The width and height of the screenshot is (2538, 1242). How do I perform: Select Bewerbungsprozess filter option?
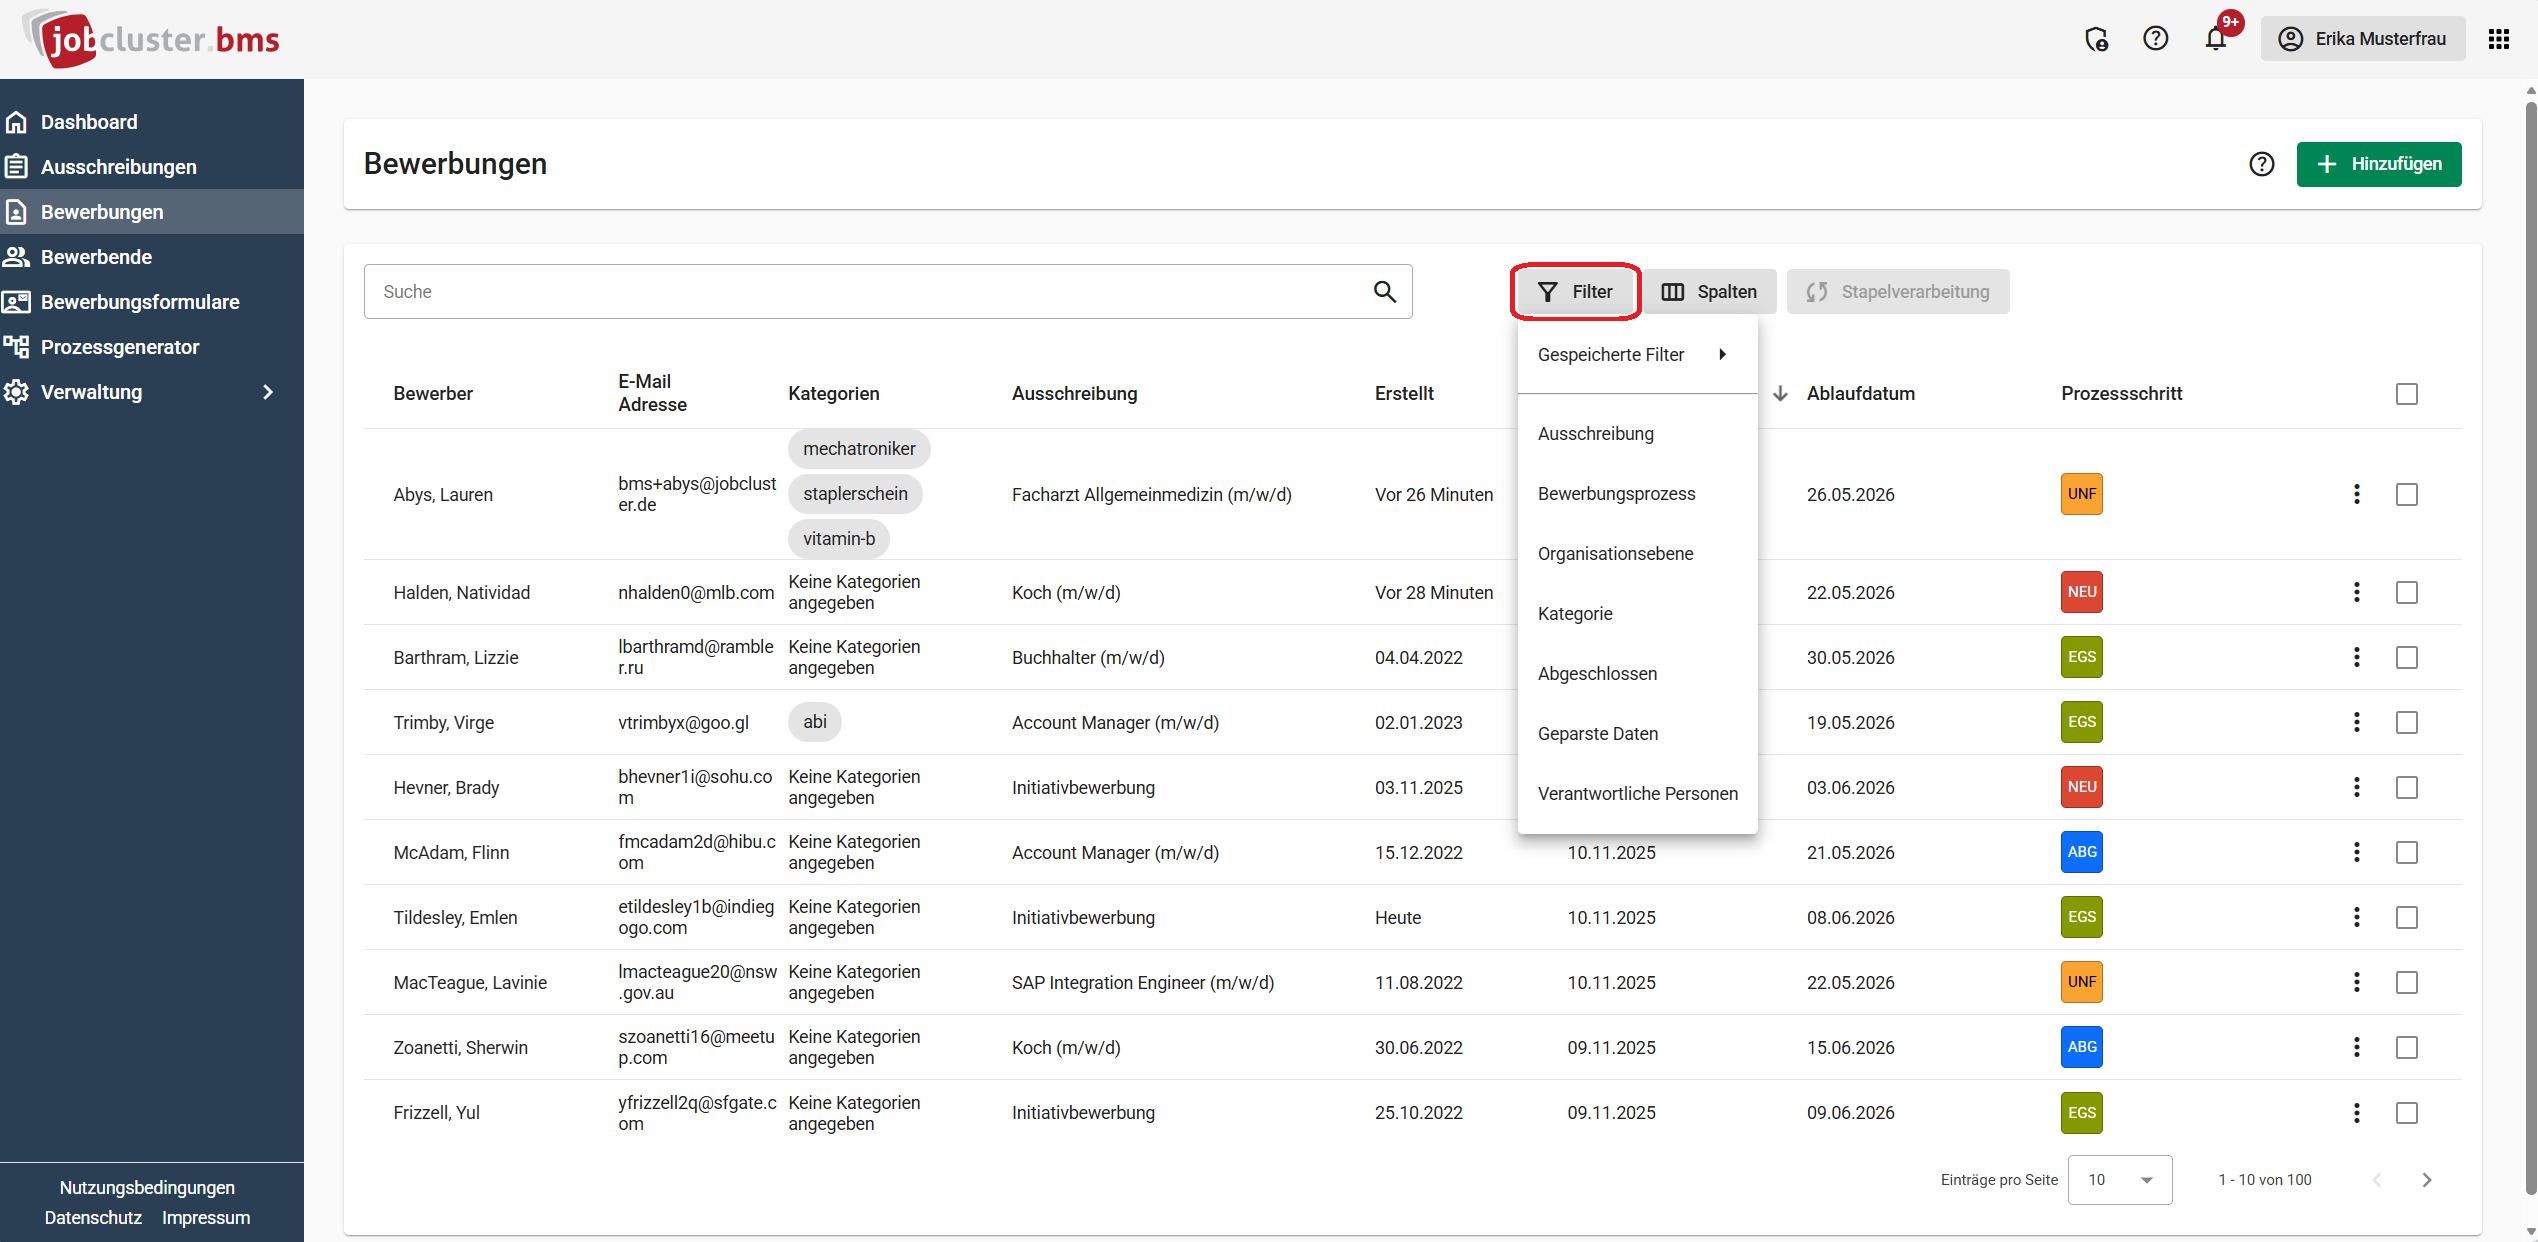click(1616, 493)
